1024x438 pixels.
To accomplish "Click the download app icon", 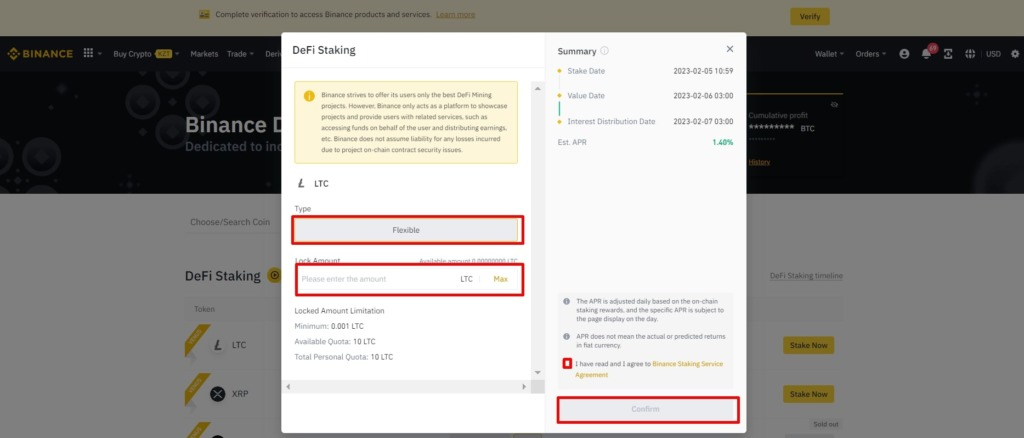I will coord(948,54).
